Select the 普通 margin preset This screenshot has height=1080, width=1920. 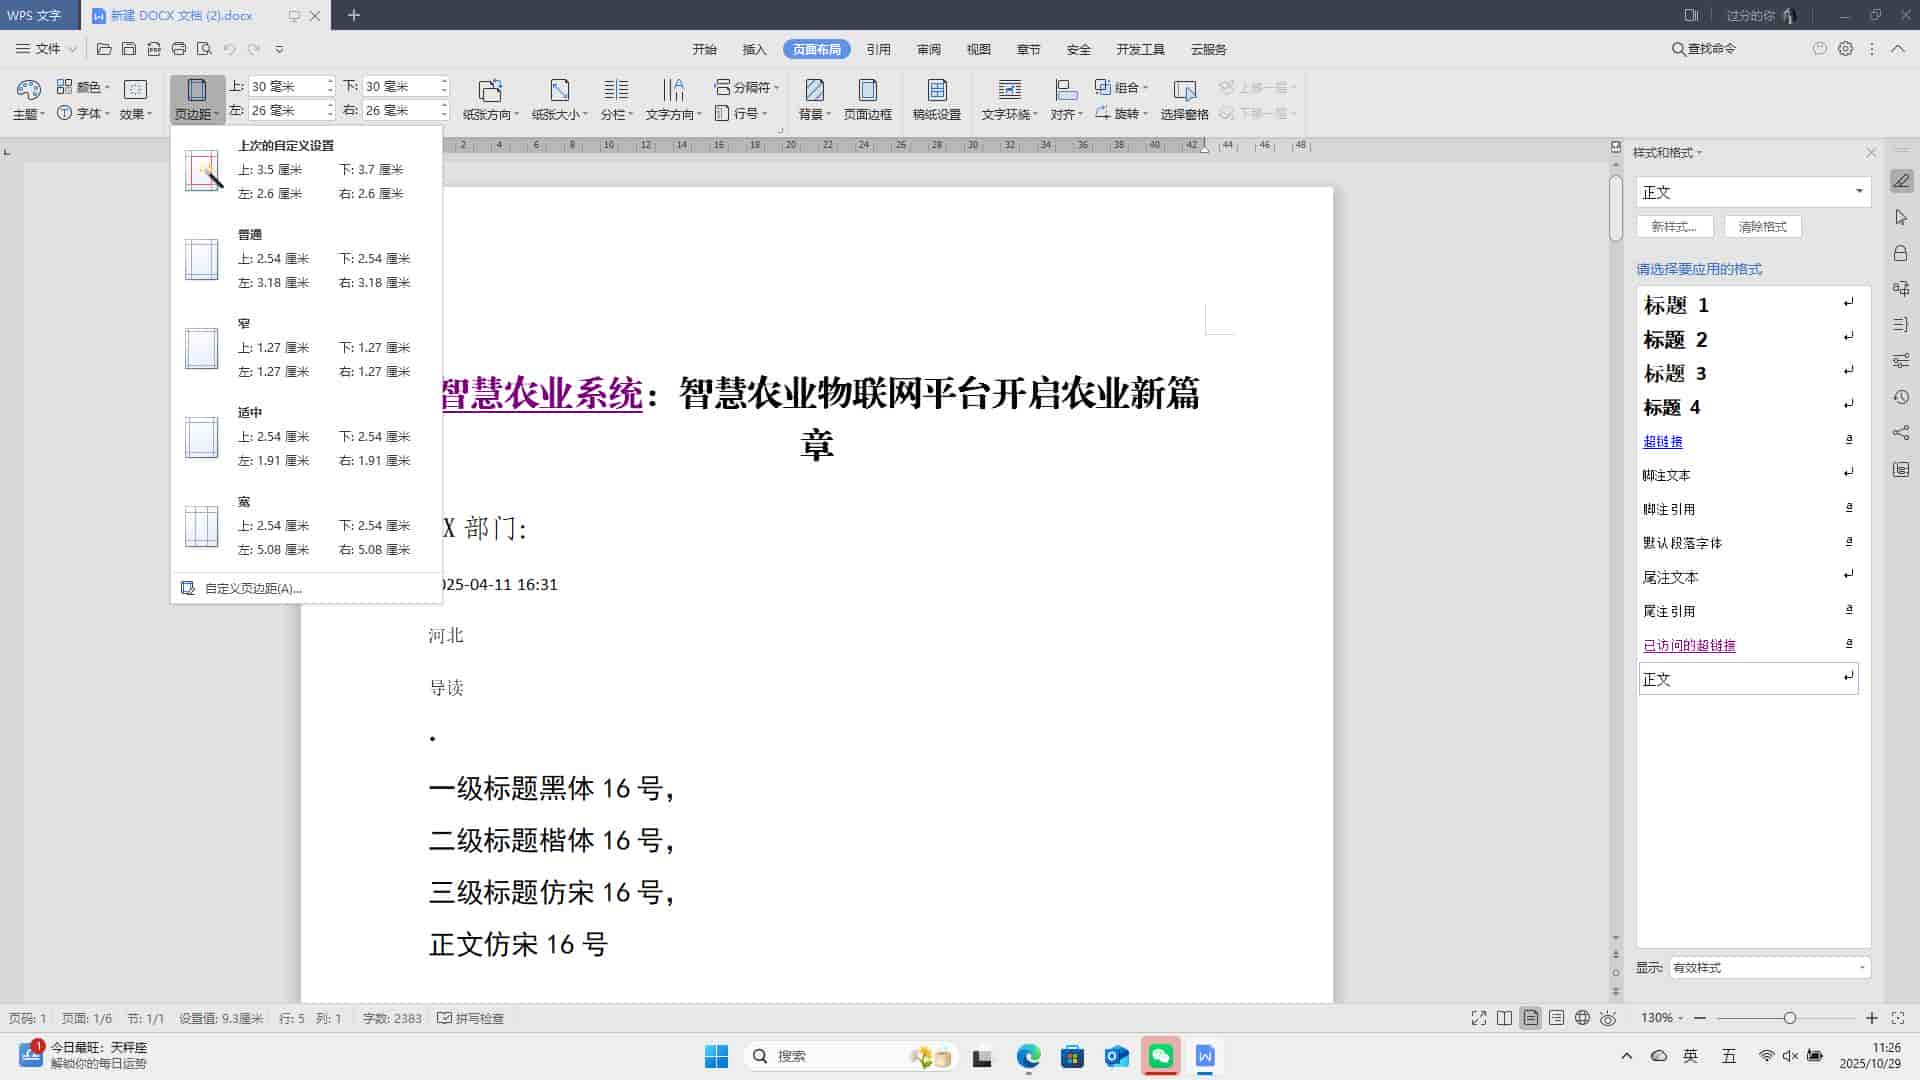(x=306, y=259)
